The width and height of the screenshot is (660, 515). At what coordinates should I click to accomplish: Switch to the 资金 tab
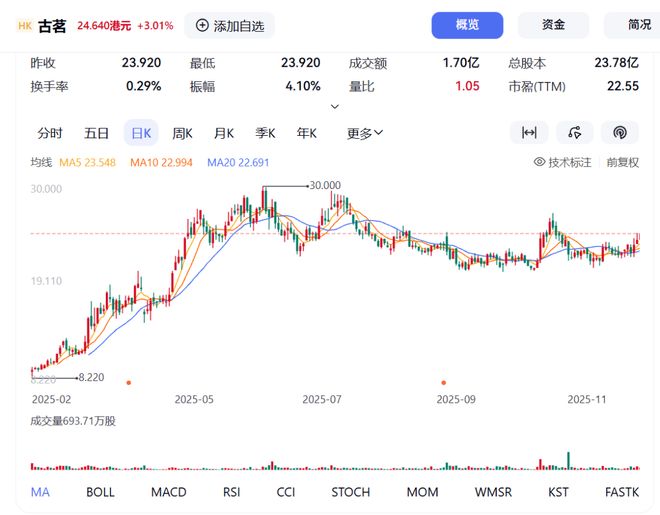pyautogui.click(x=553, y=25)
